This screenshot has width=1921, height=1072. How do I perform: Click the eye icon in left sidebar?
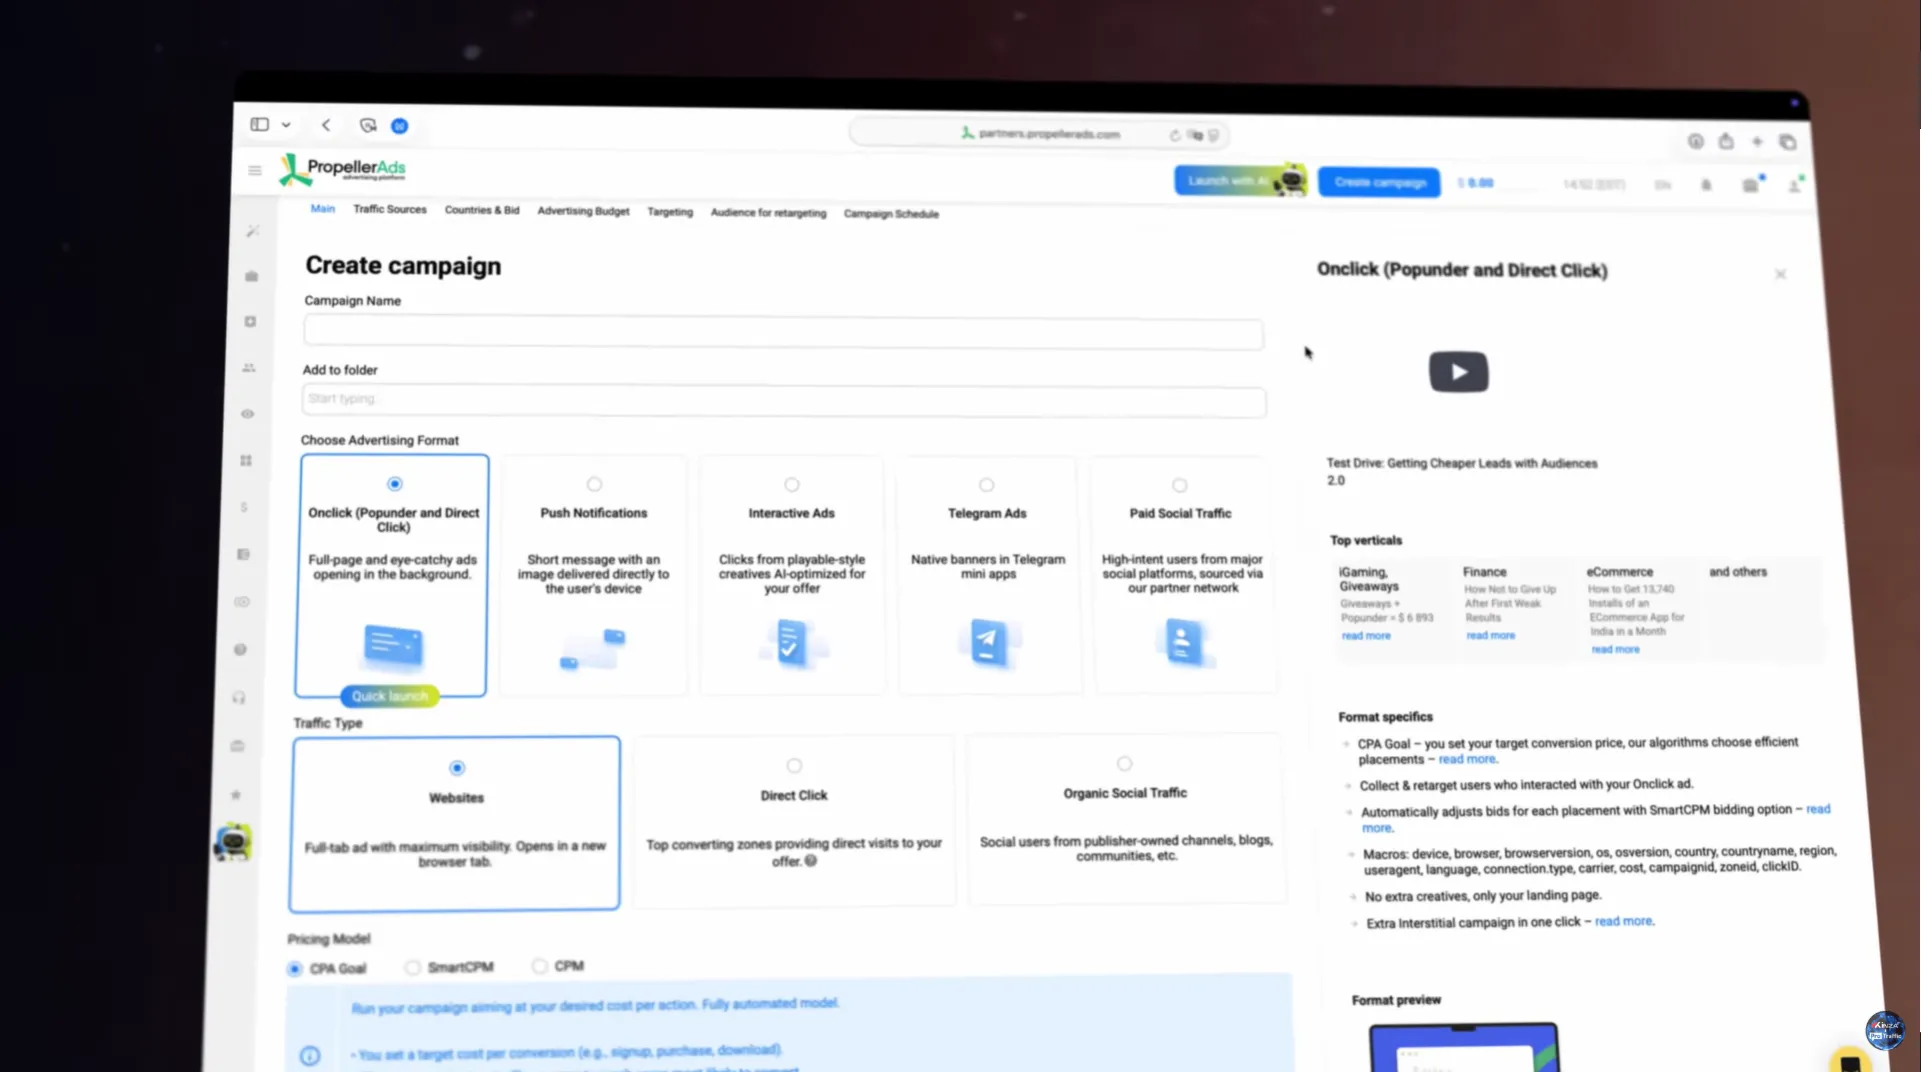(x=248, y=414)
